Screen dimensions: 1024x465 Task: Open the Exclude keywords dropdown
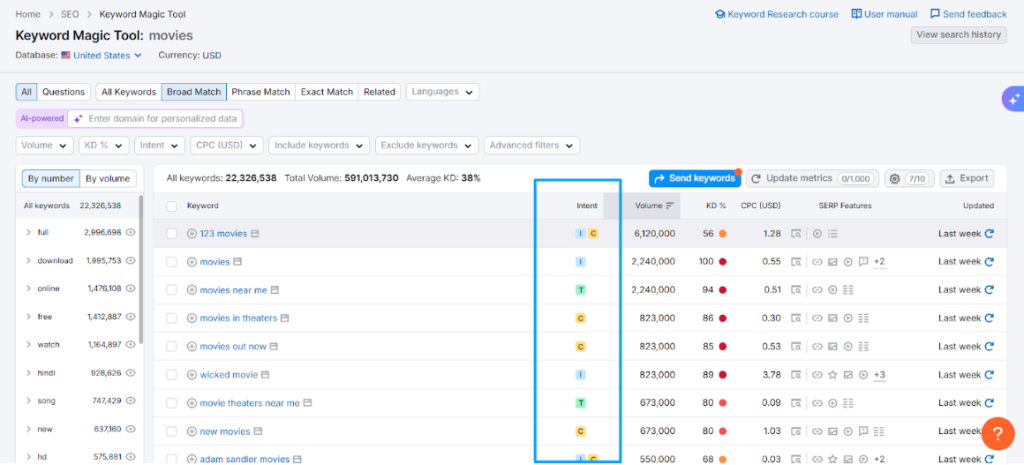[x=426, y=146]
